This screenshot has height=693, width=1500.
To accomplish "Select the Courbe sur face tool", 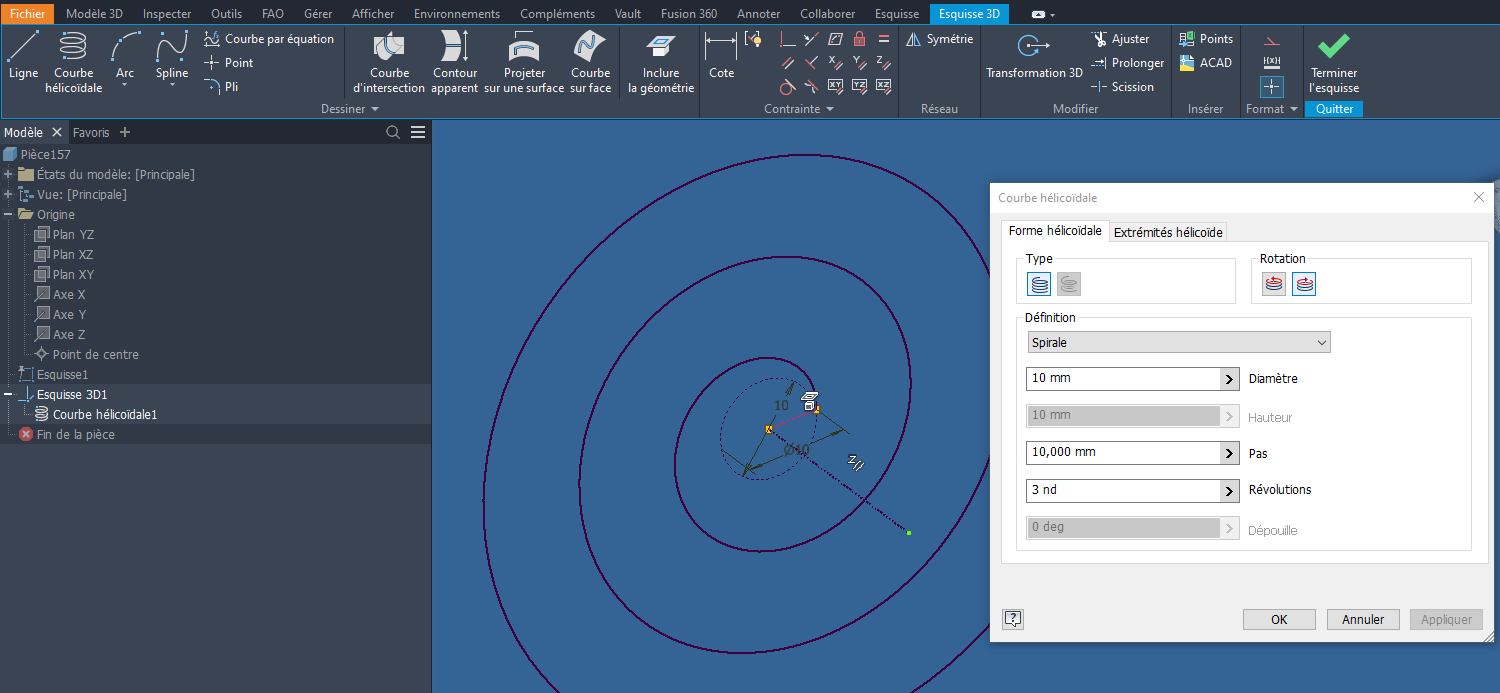I will [590, 62].
